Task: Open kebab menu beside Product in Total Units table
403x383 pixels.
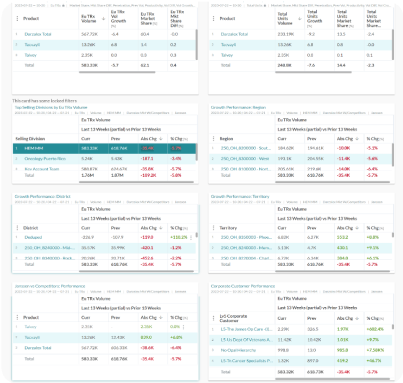Action: coord(213,18)
